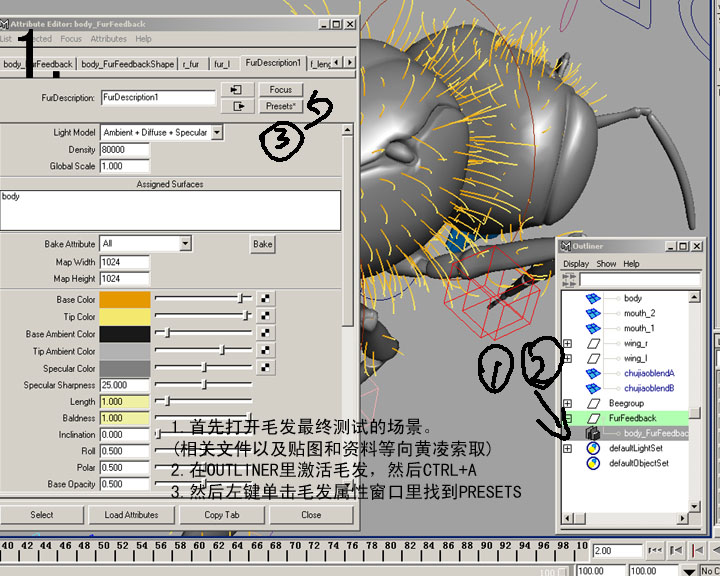Open texture map button for Tip Ambient Color
720x576 pixels.
coord(265,350)
